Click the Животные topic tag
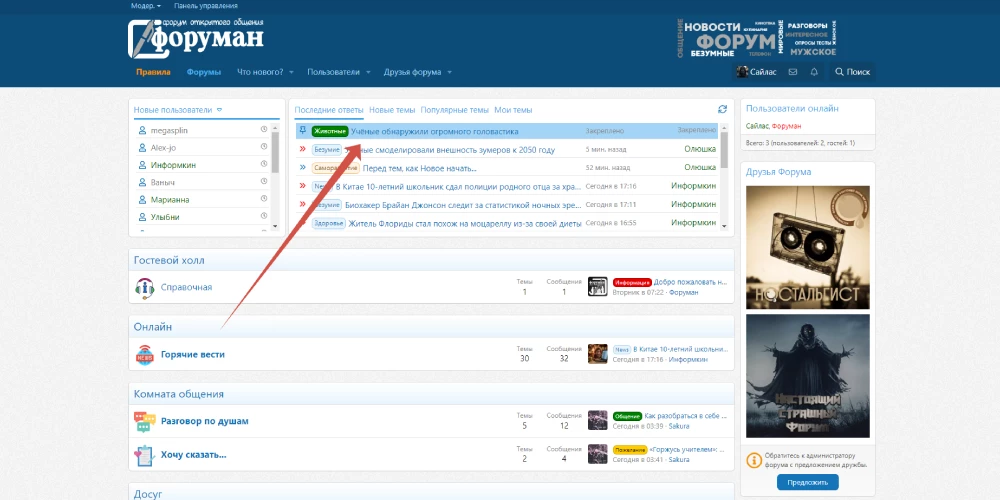This screenshot has height=500, width=1000. 330,131
